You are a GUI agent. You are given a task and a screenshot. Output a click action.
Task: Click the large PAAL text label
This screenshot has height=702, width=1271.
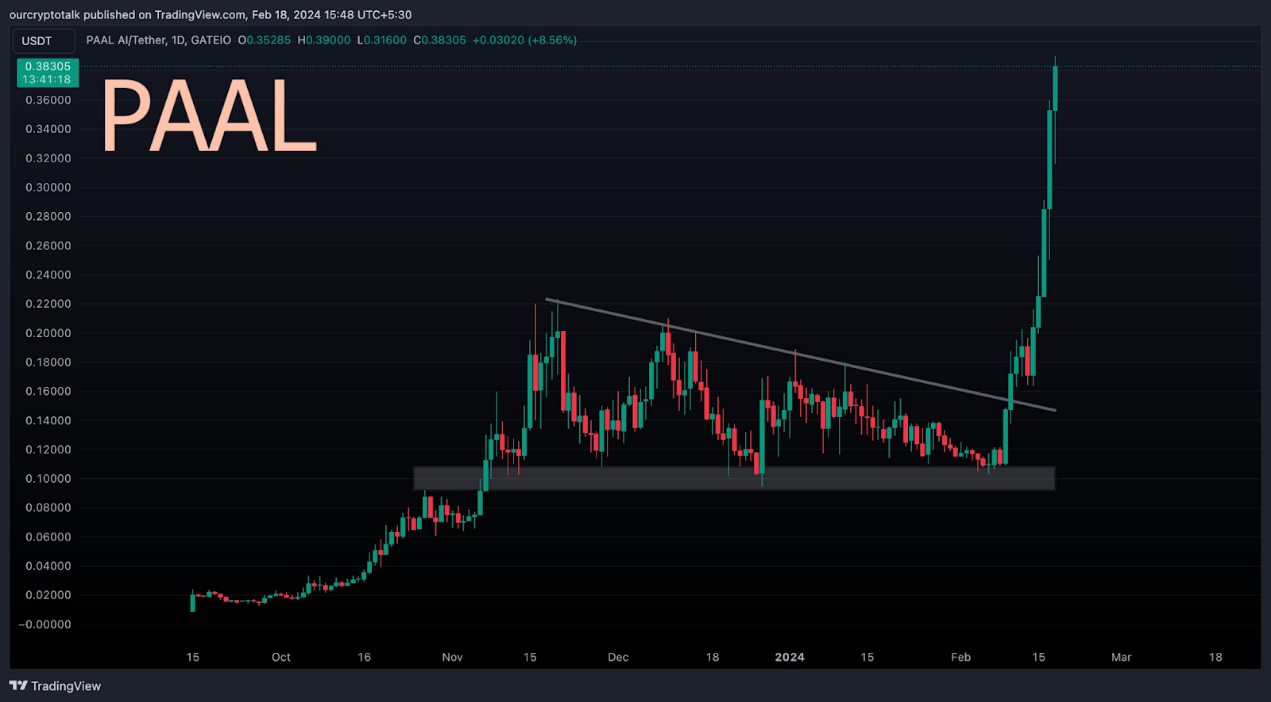coord(209,119)
